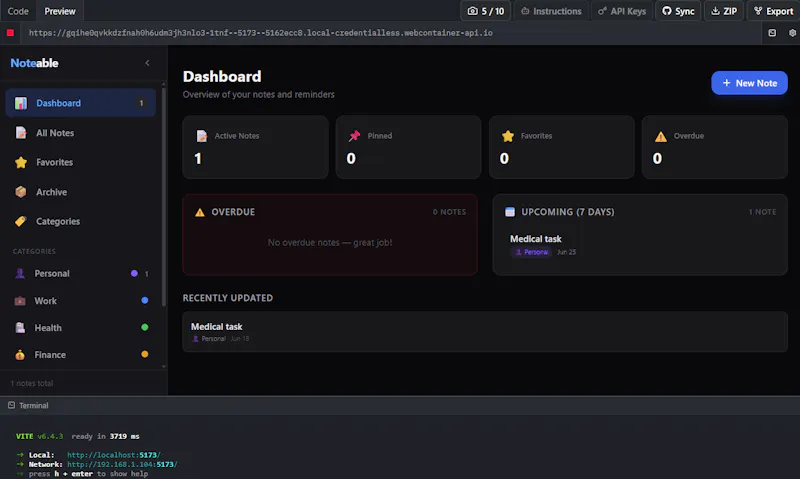Screen dimensions: 800x479
Task: Click the green Health color dot
Action: coord(145,327)
